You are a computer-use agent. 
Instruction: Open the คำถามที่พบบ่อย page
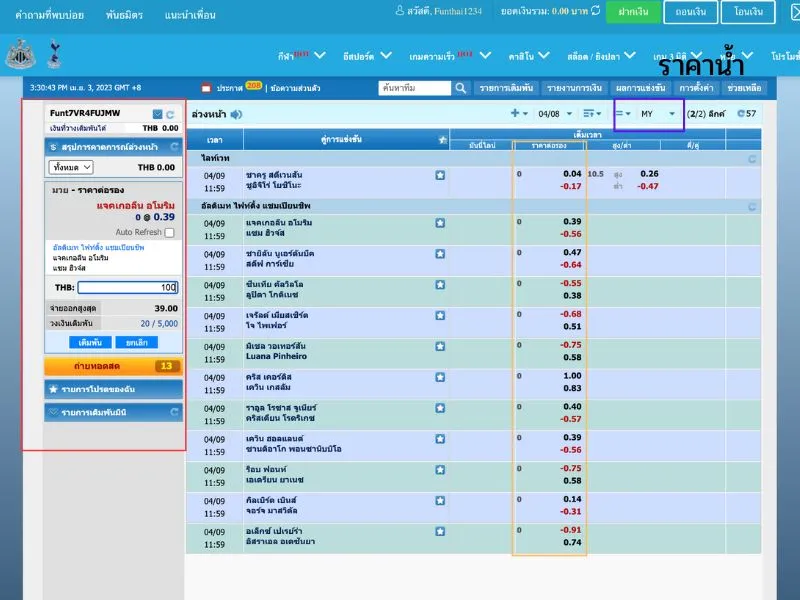[x=49, y=15]
